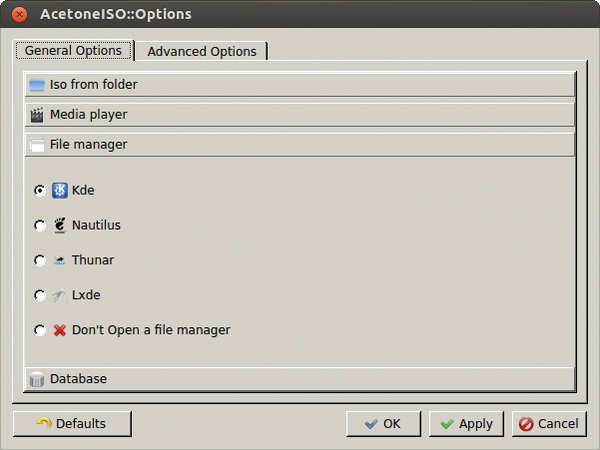Click the Media player clapperboard icon
The height and width of the screenshot is (450, 600).
point(37,115)
